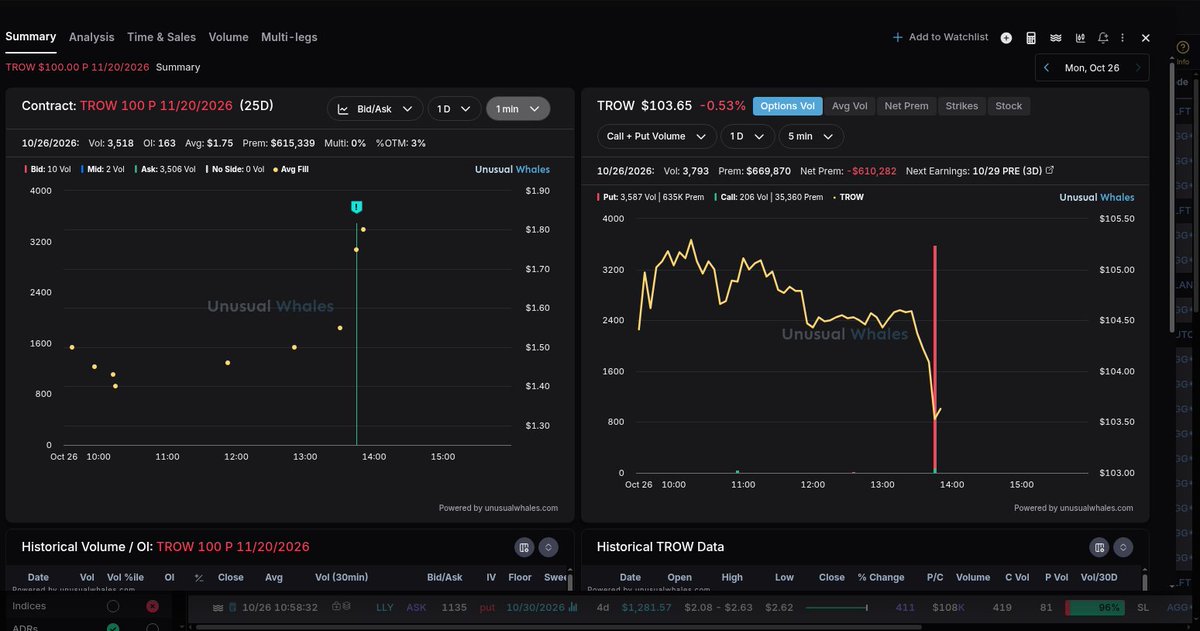Viewport: 1200px width, 631px height.
Task: Open the 1 min interval dropdown
Action: [x=518, y=109]
